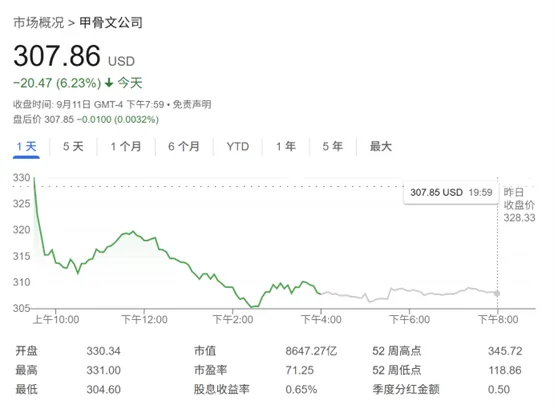Click the 市值 8647.27亿 value
The width and height of the screenshot is (554, 413).
click(311, 351)
